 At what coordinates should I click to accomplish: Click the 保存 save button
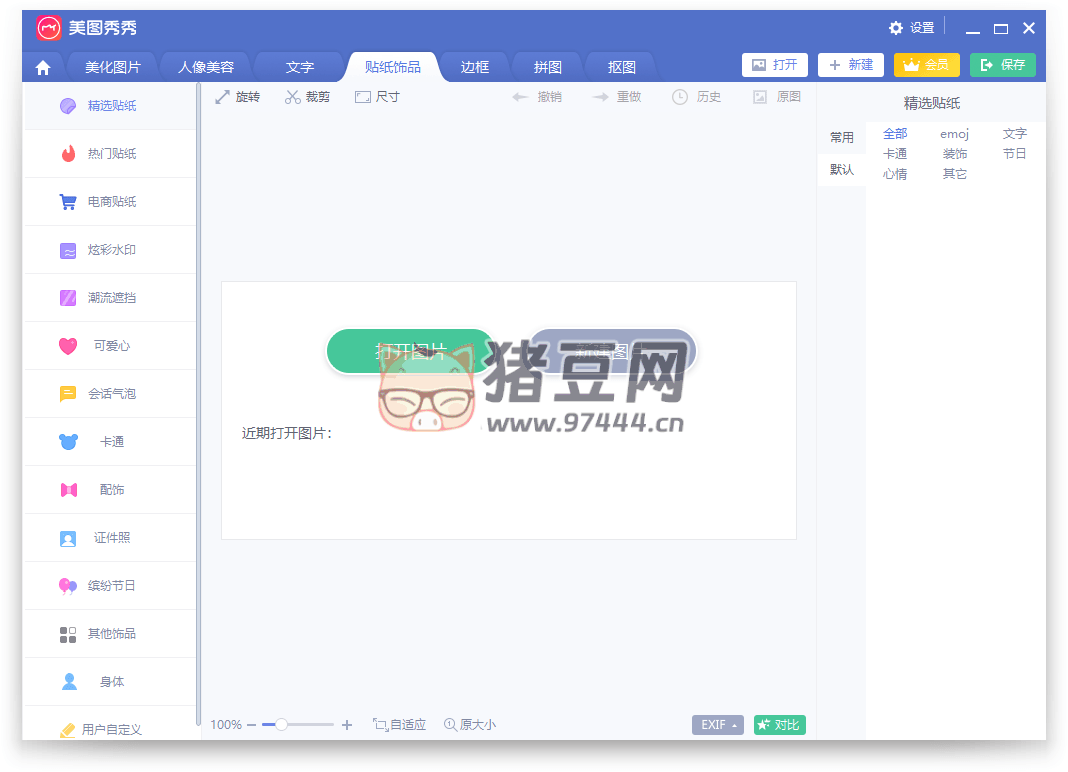pyautogui.click(x=1003, y=65)
